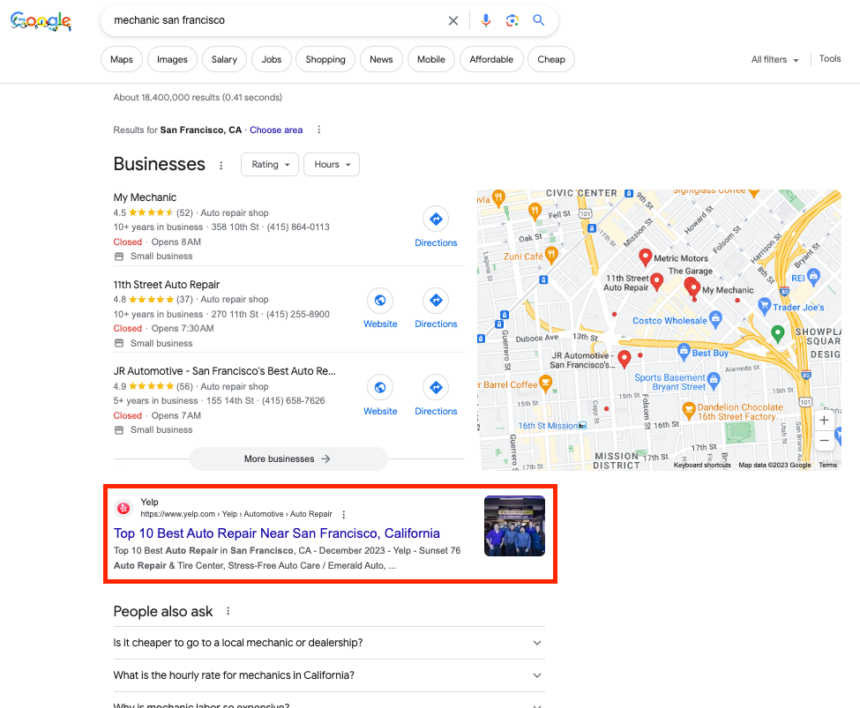The width and height of the screenshot is (860, 708).
Task: Open 11th Street Auto Repair business listing
Action: coord(167,285)
